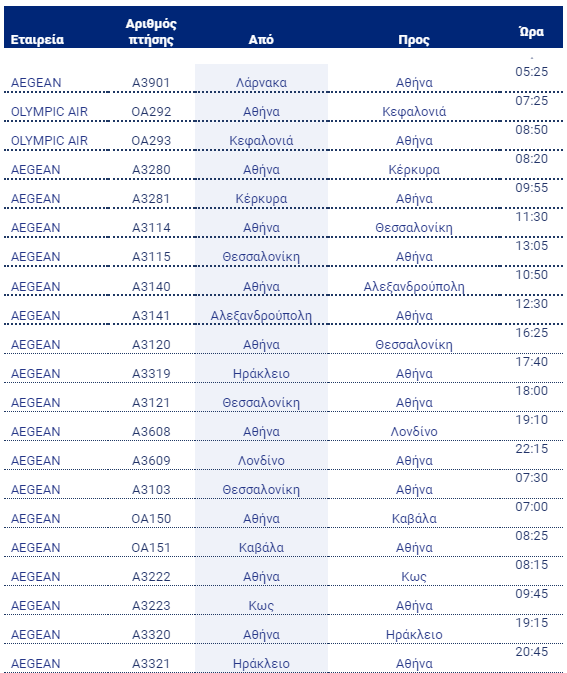Screen dimensions: 567x673
Task: Select the 22:15 time entry
Action: [x=531, y=449]
